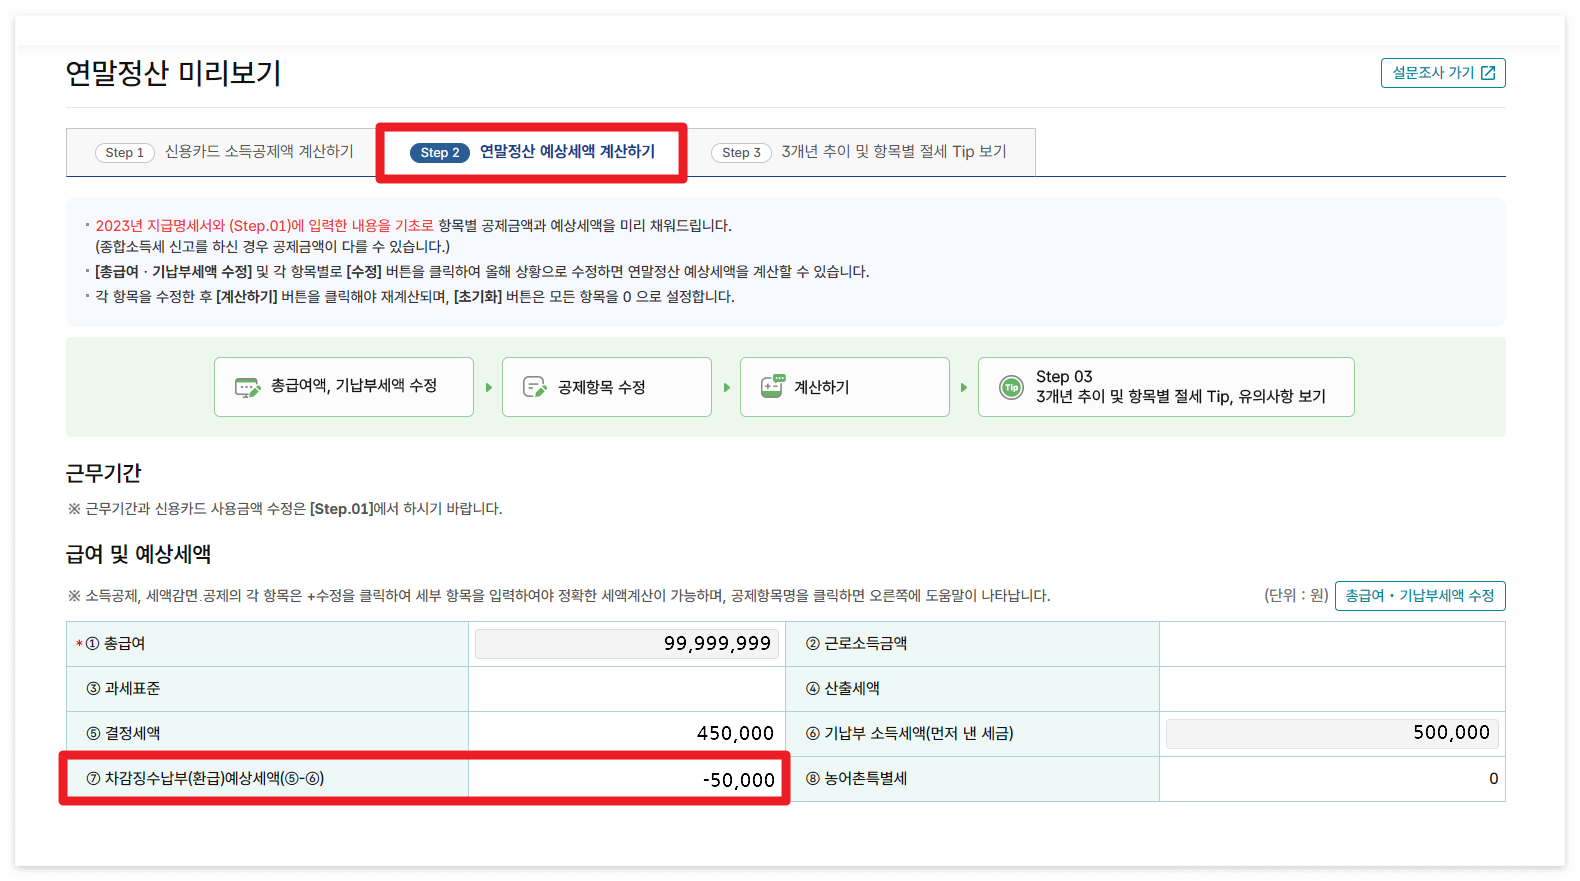This screenshot has width=1580, height=881.
Task: Click the ③ 과세표준 label
Action: tap(123, 689)
